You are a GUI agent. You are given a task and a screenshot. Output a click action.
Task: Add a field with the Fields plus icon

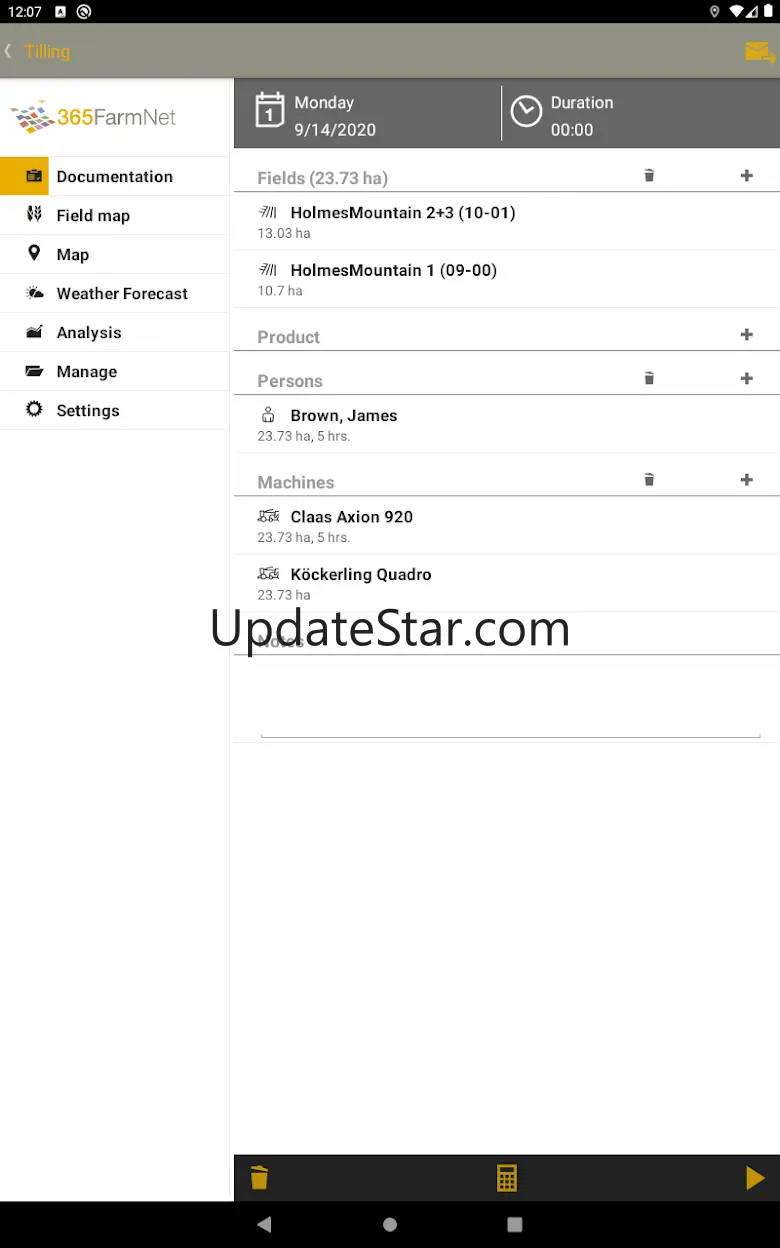[746, 176]
